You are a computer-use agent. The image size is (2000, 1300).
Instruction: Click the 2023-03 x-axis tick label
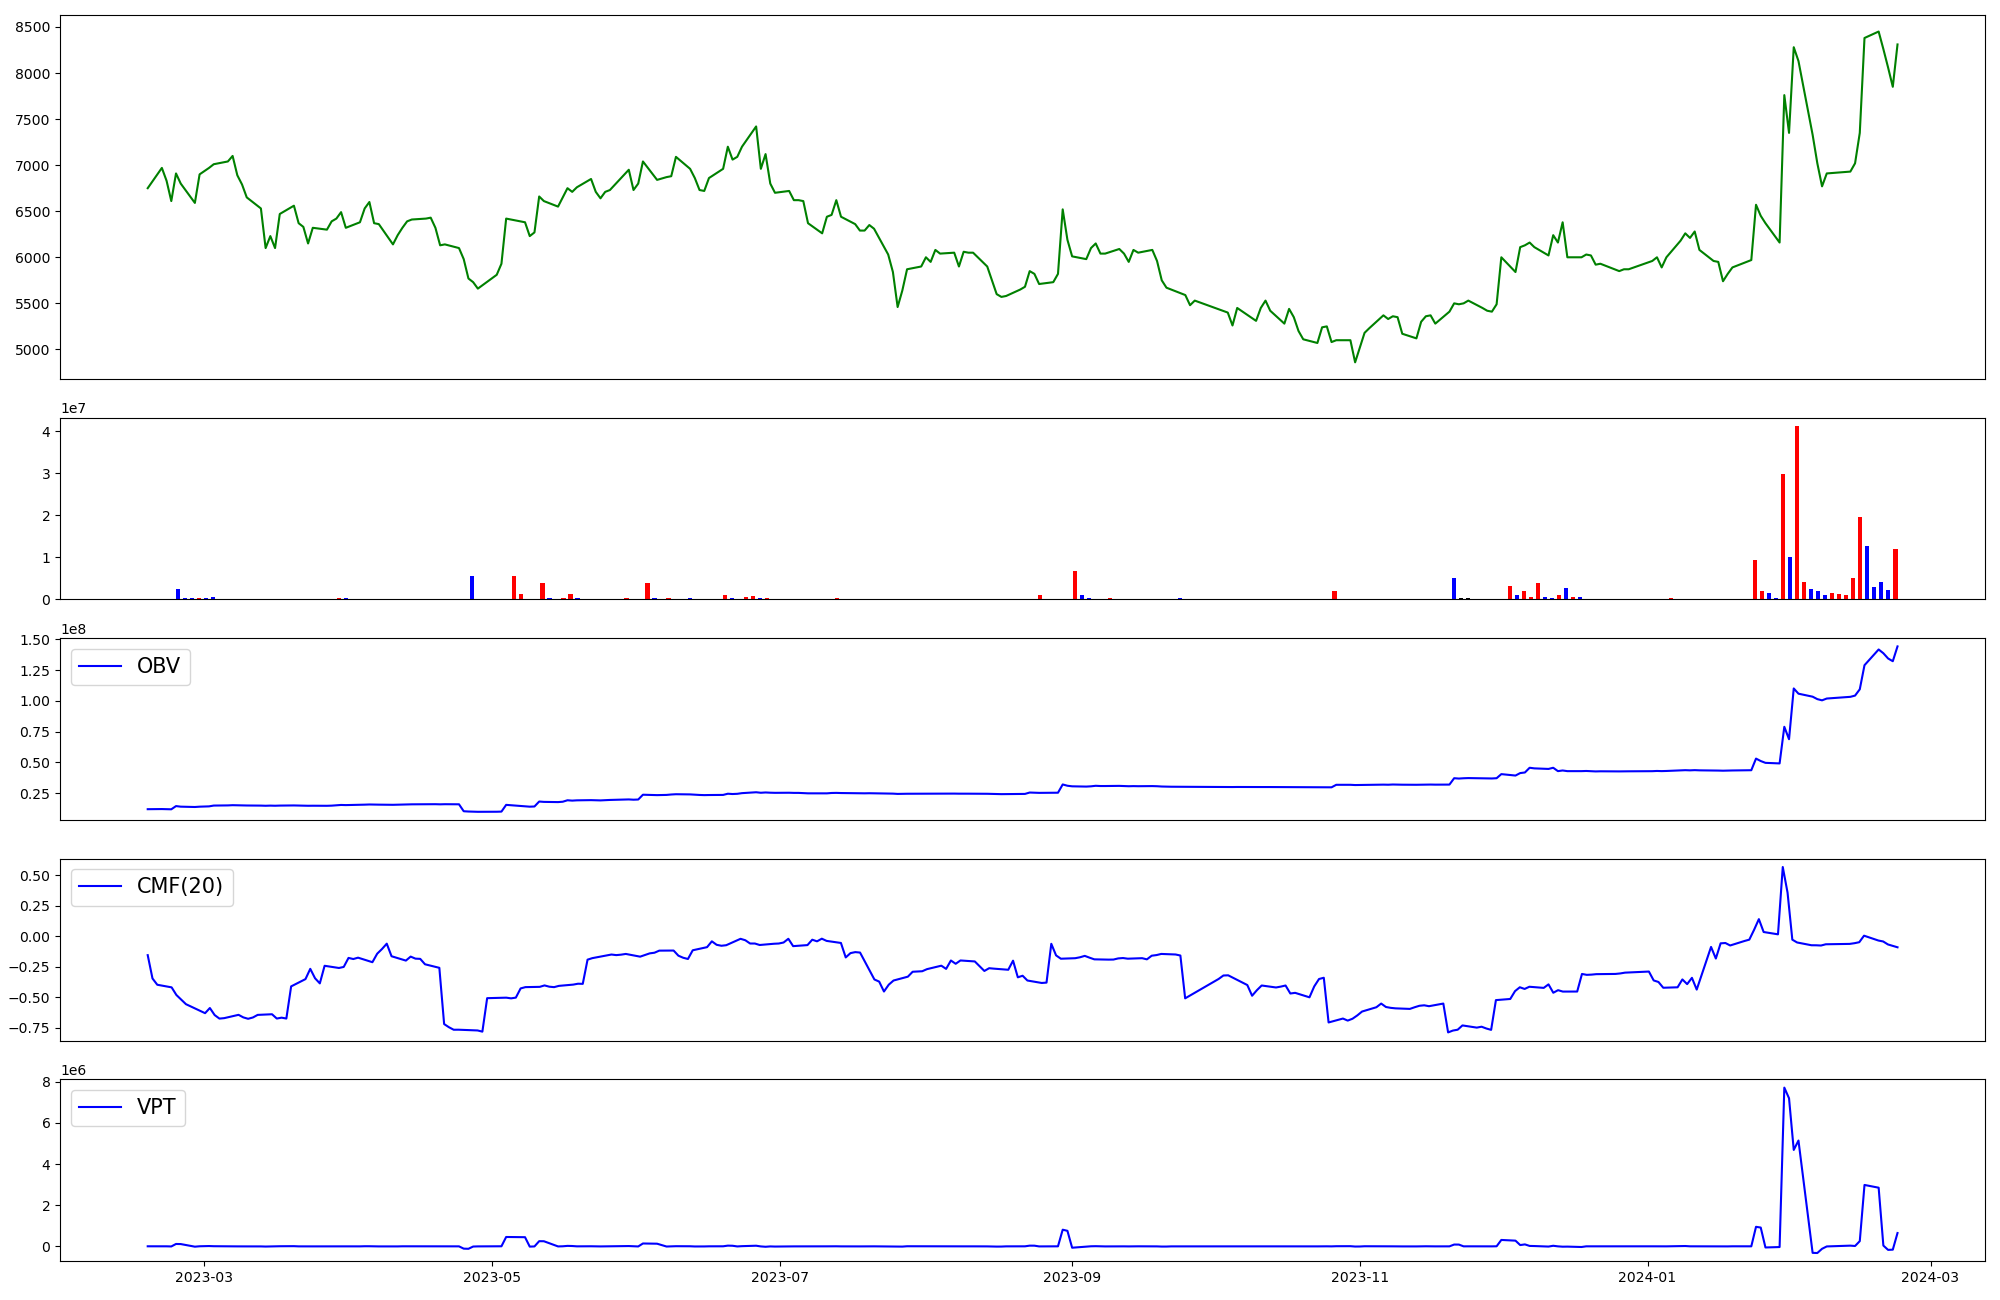pyautogui.click(x=204, y=1277)
